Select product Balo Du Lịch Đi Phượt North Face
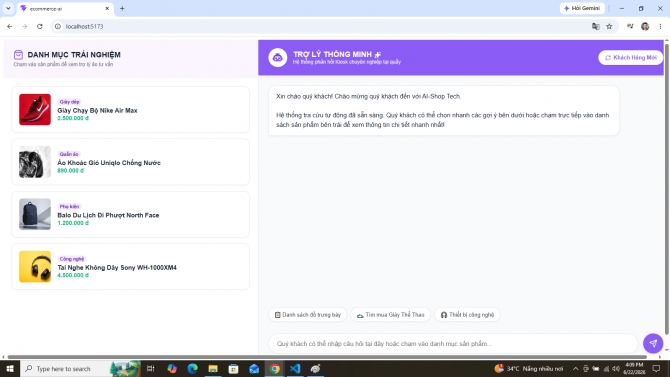This screenshot has width=670, height=377. (130, 214)
